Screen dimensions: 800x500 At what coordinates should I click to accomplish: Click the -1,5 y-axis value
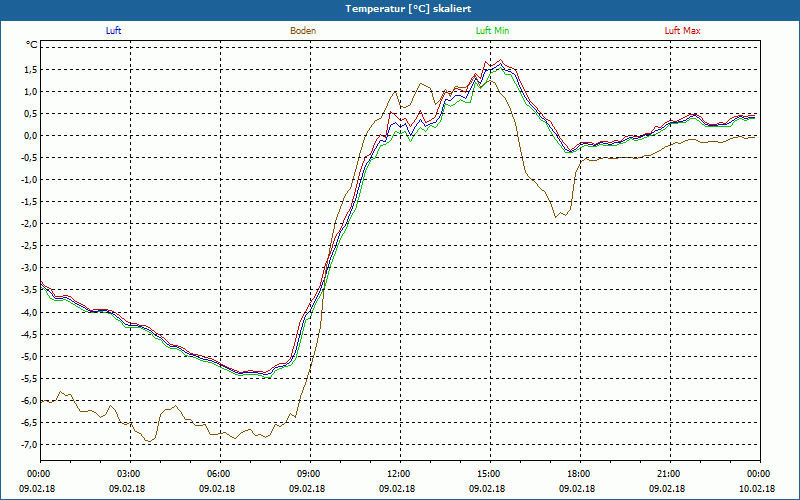pos(29,202)
